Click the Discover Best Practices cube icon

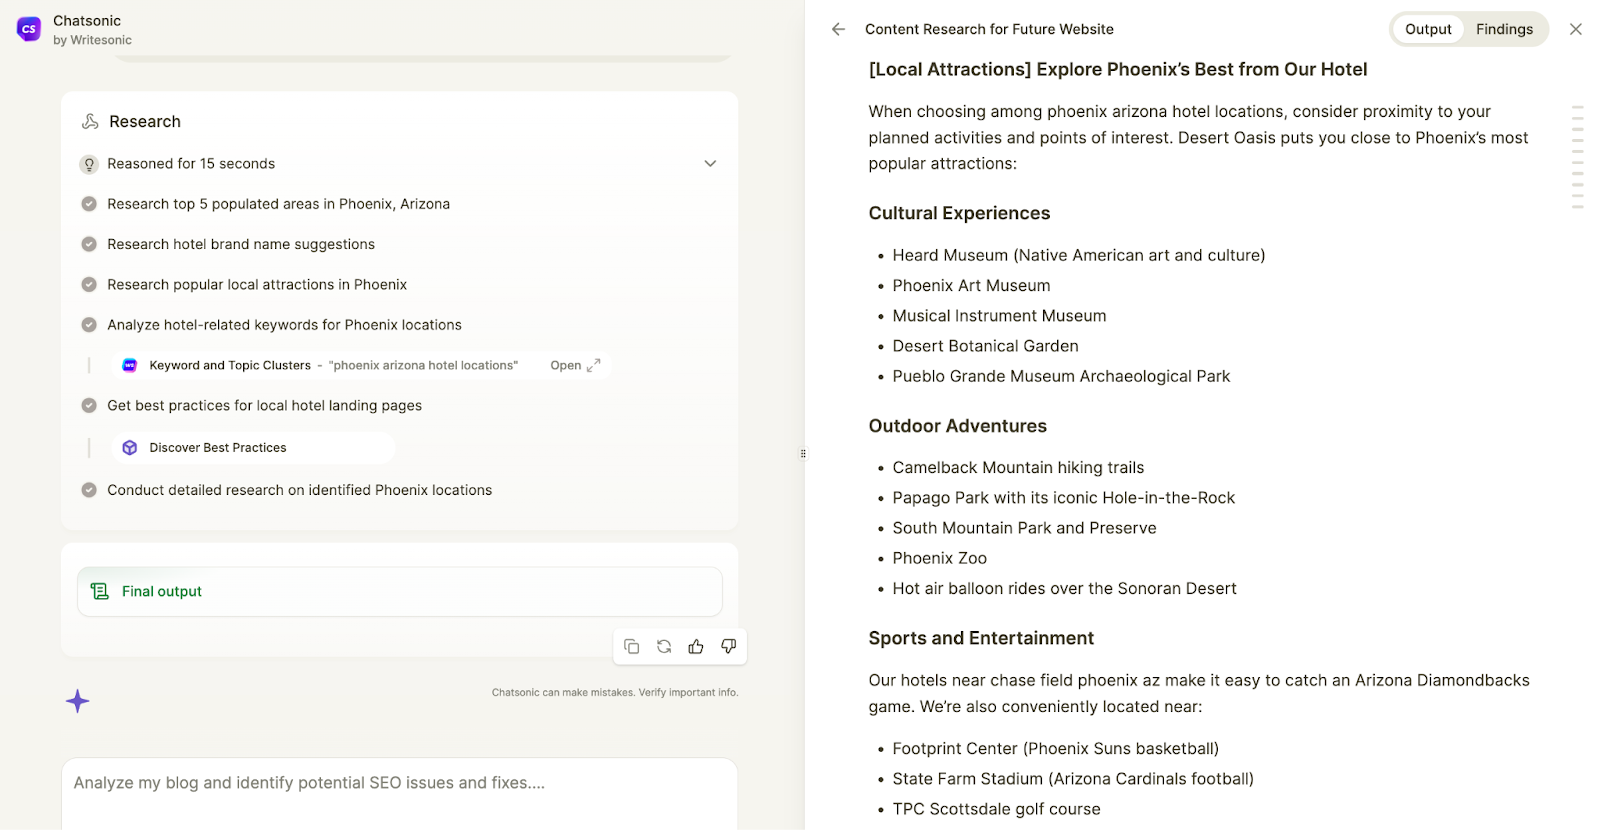click(129, 448)
